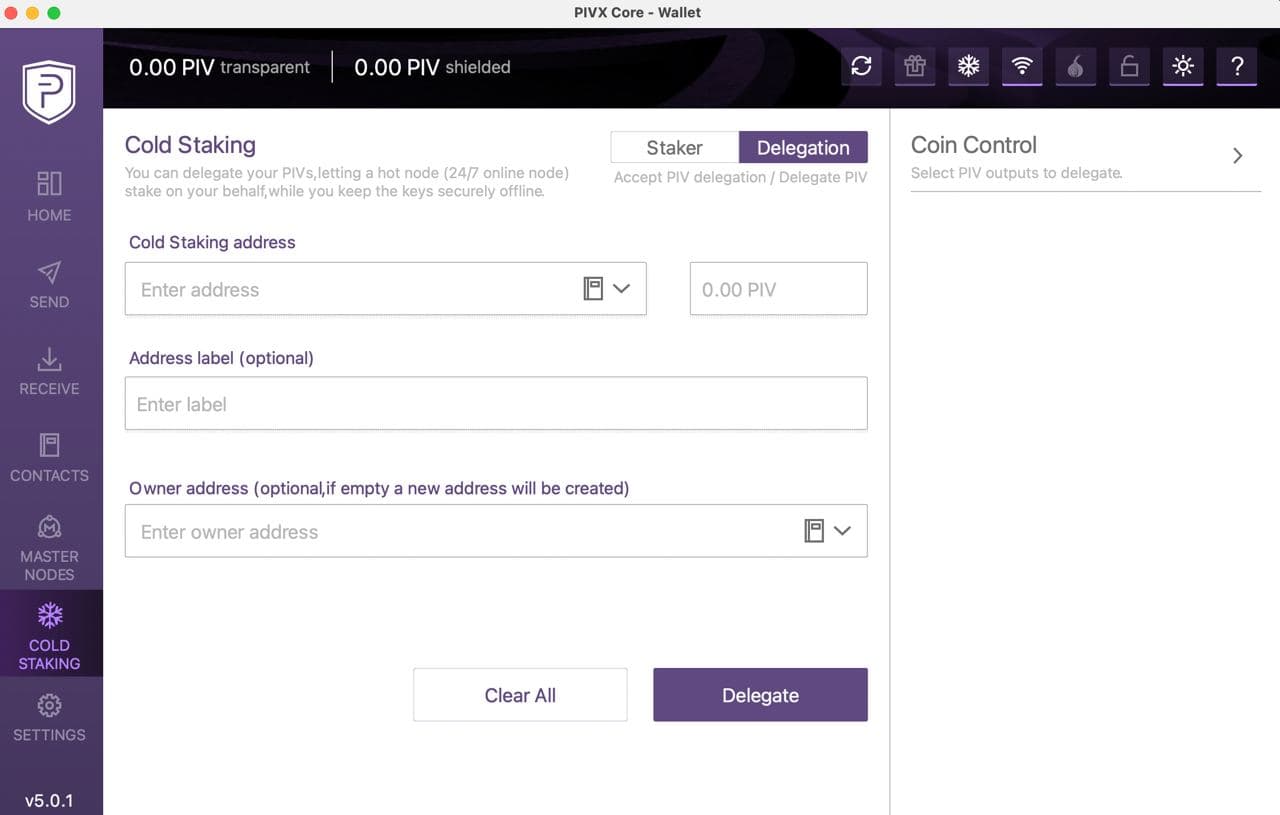
Task: Select SEND in the left sidebar
Action: pos(48,287)
